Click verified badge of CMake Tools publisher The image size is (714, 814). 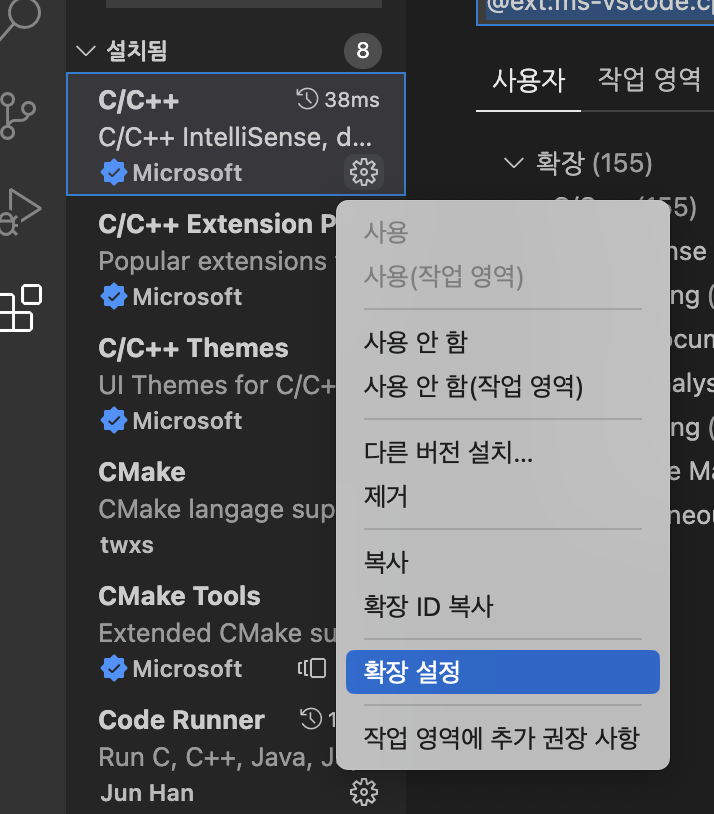114,668
